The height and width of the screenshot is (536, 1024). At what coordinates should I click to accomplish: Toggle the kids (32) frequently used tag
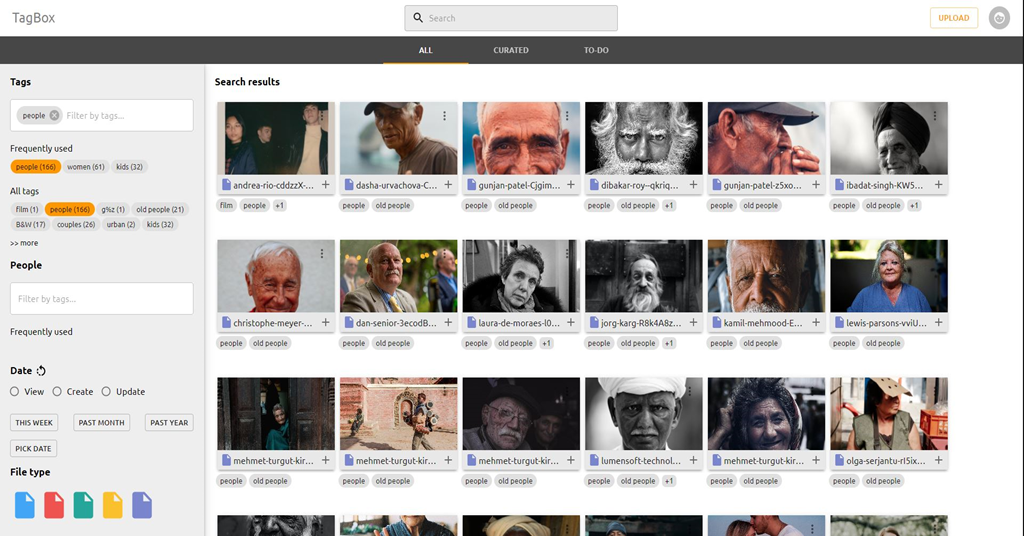pyautogui.click(x=129, y=166)
